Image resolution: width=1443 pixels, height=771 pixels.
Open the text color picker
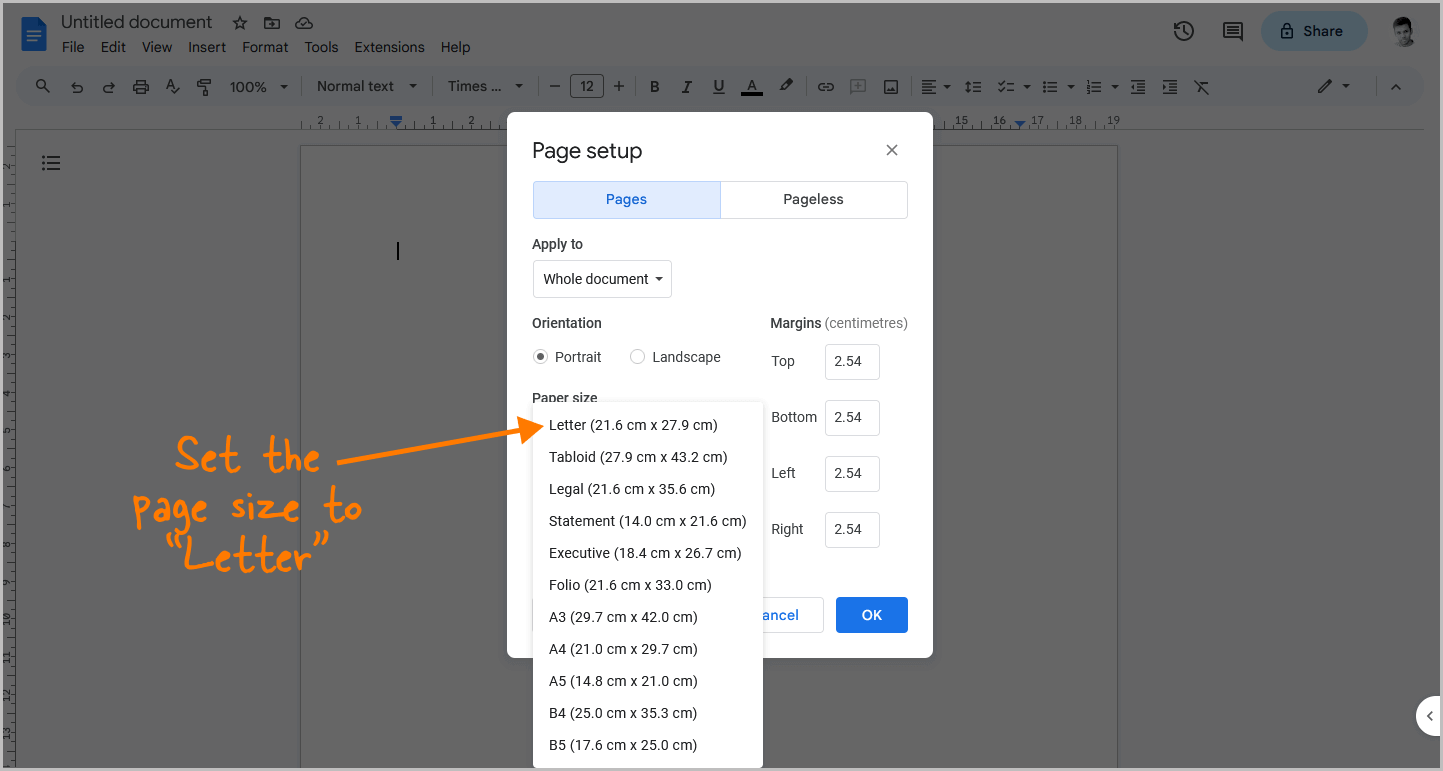click(x=751, y=86)
